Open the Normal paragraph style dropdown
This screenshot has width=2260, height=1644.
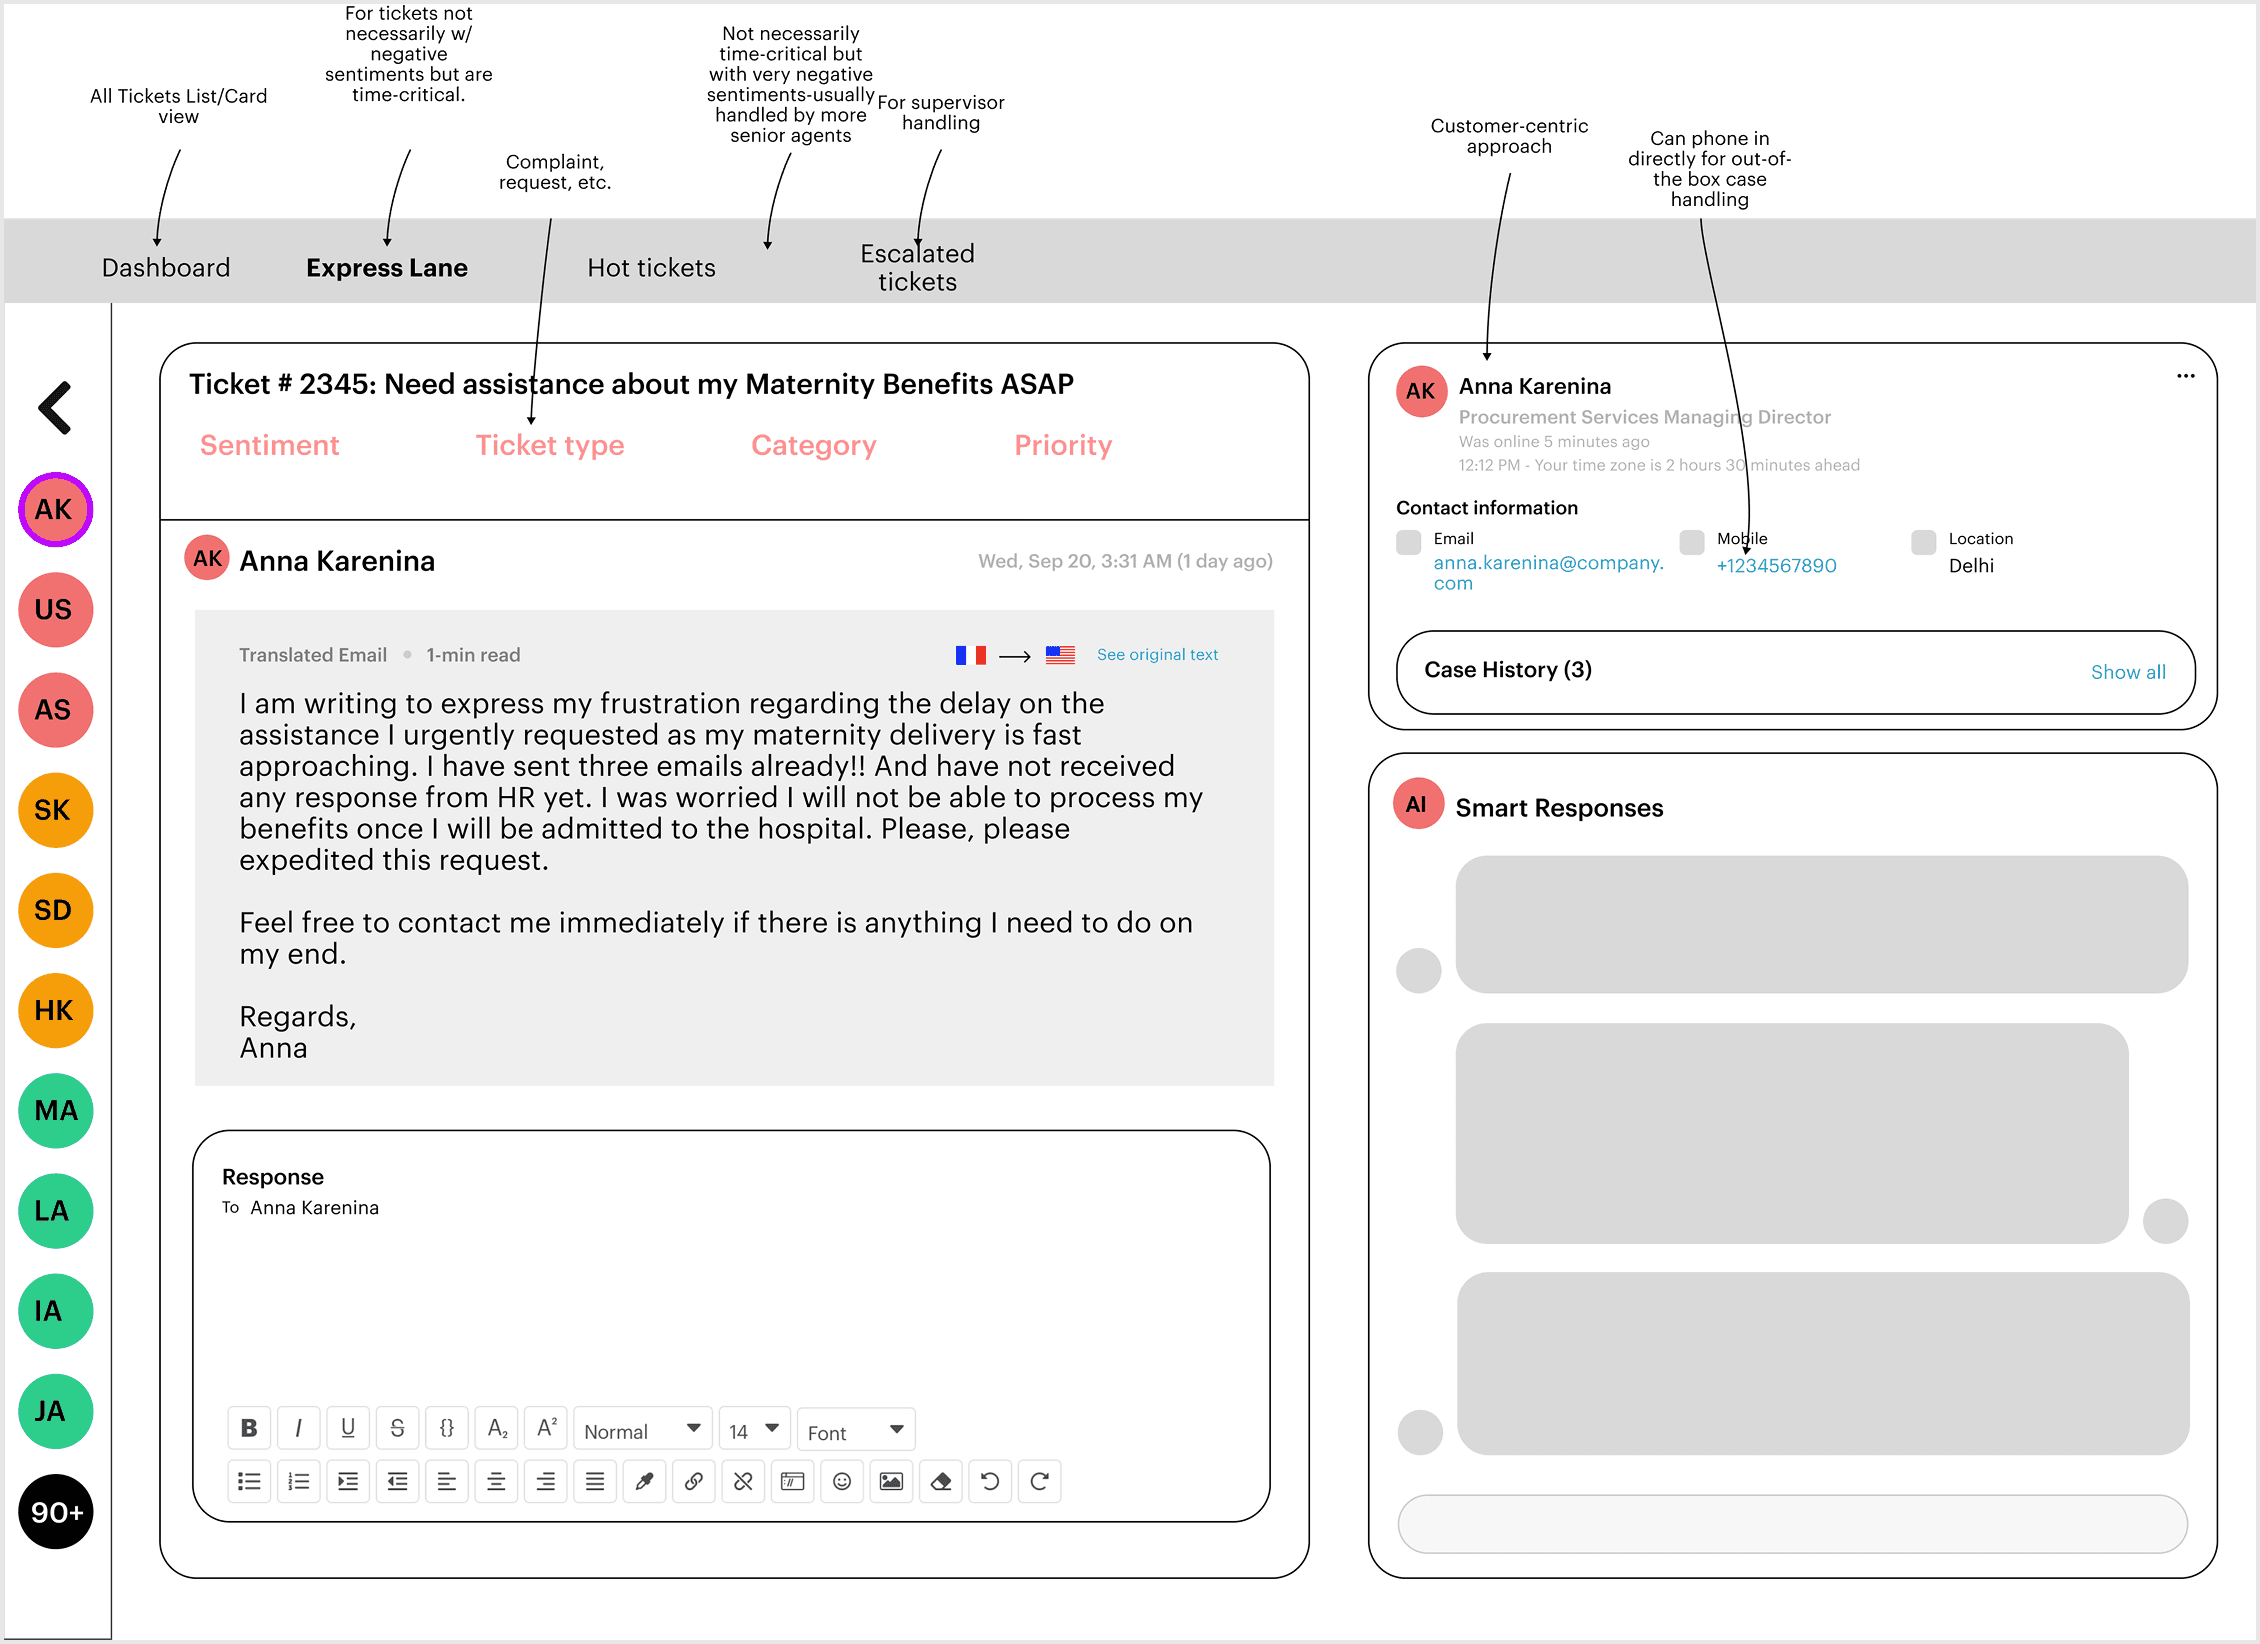[642, 1430]
